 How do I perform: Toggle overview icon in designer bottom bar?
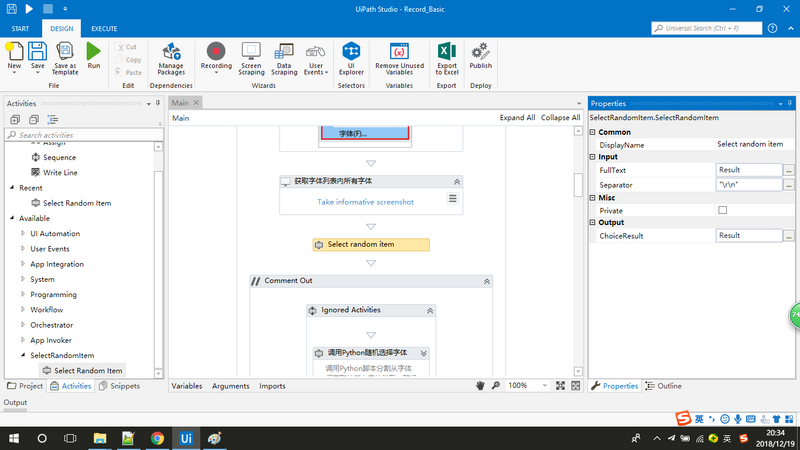(576, 386)
